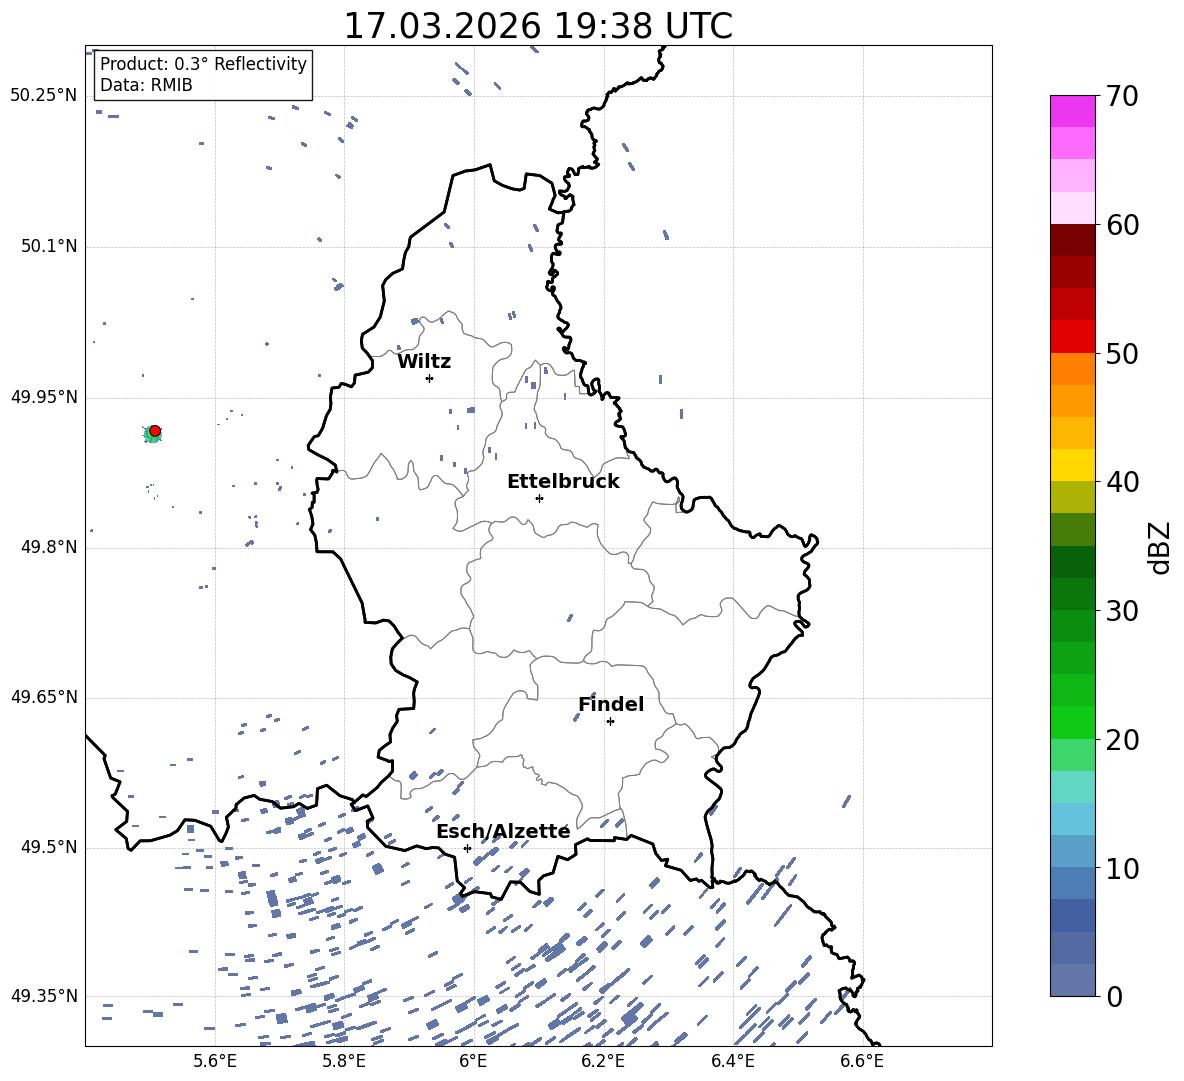Click the 50.1°N latitude label
The width and height of the screenshot is (1184, 1081).
coord(49,246)
